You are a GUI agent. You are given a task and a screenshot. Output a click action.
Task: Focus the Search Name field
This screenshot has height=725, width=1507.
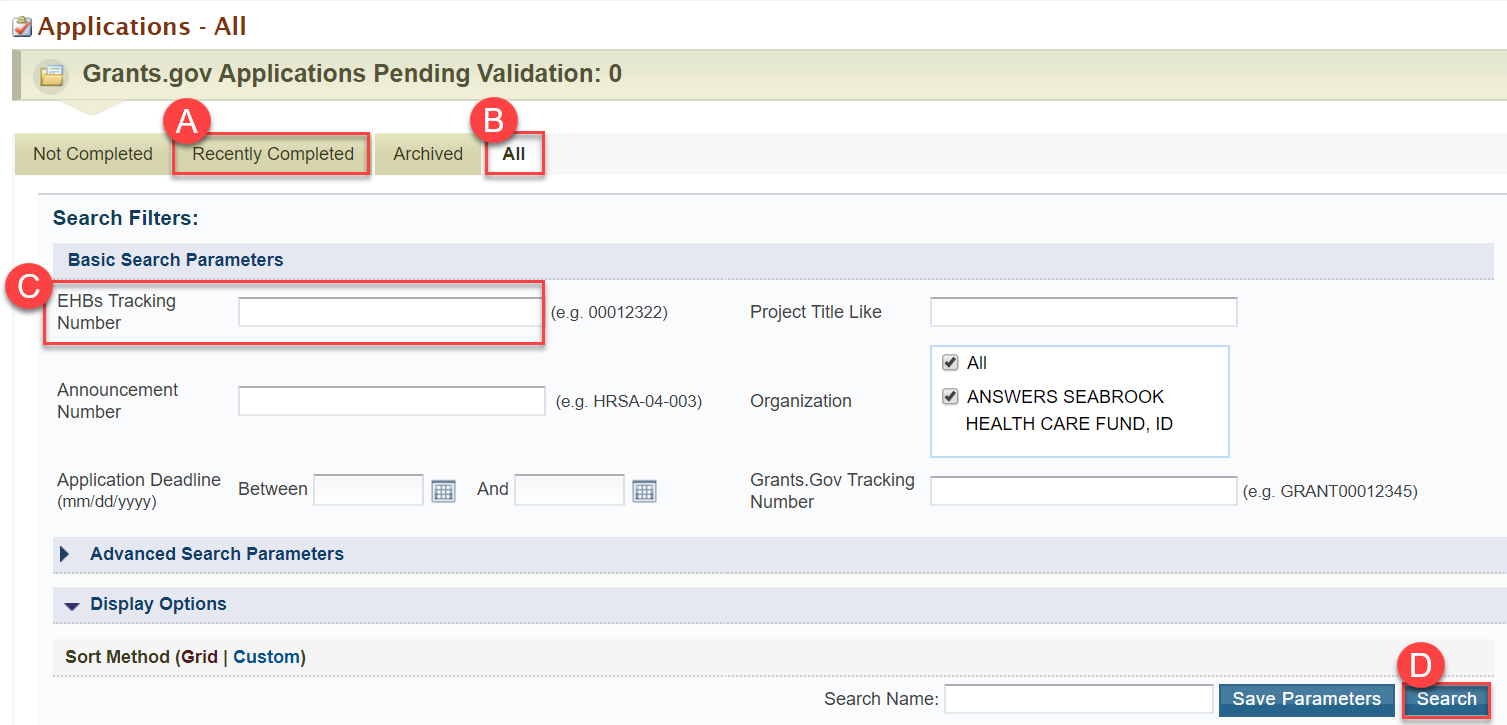[1079, 699]
